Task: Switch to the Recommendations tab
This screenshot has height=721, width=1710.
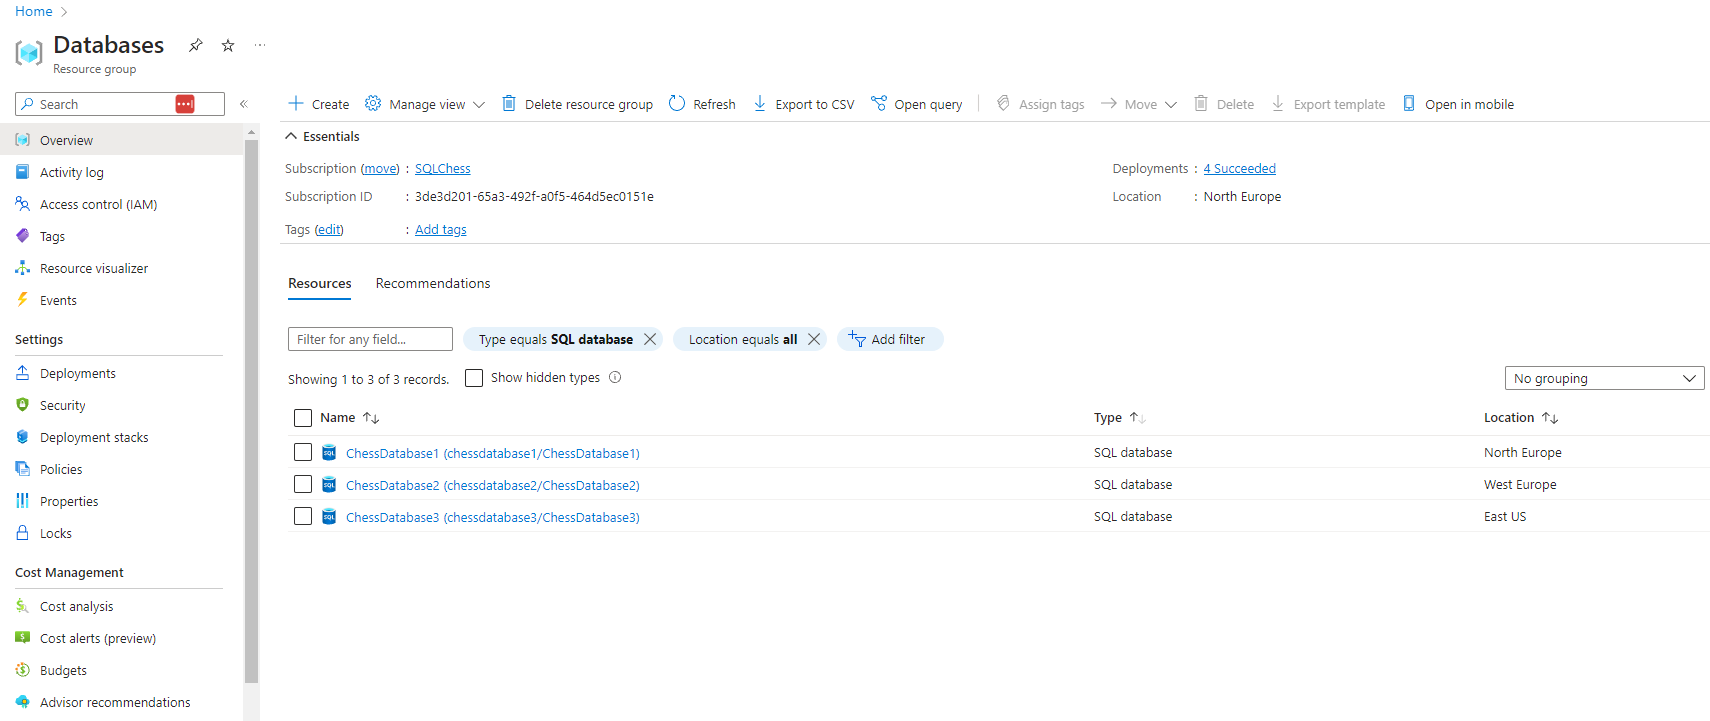Action: pyautogui.click(x=433, y=283)
